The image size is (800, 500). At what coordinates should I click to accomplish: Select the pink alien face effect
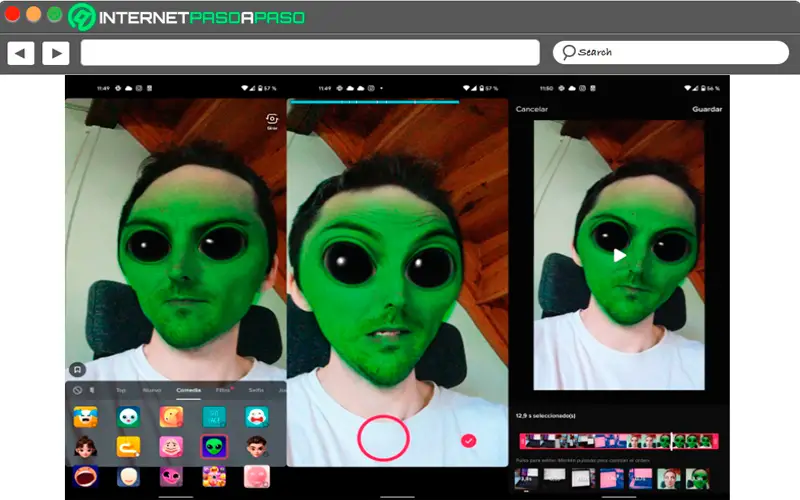click(171, 477)
